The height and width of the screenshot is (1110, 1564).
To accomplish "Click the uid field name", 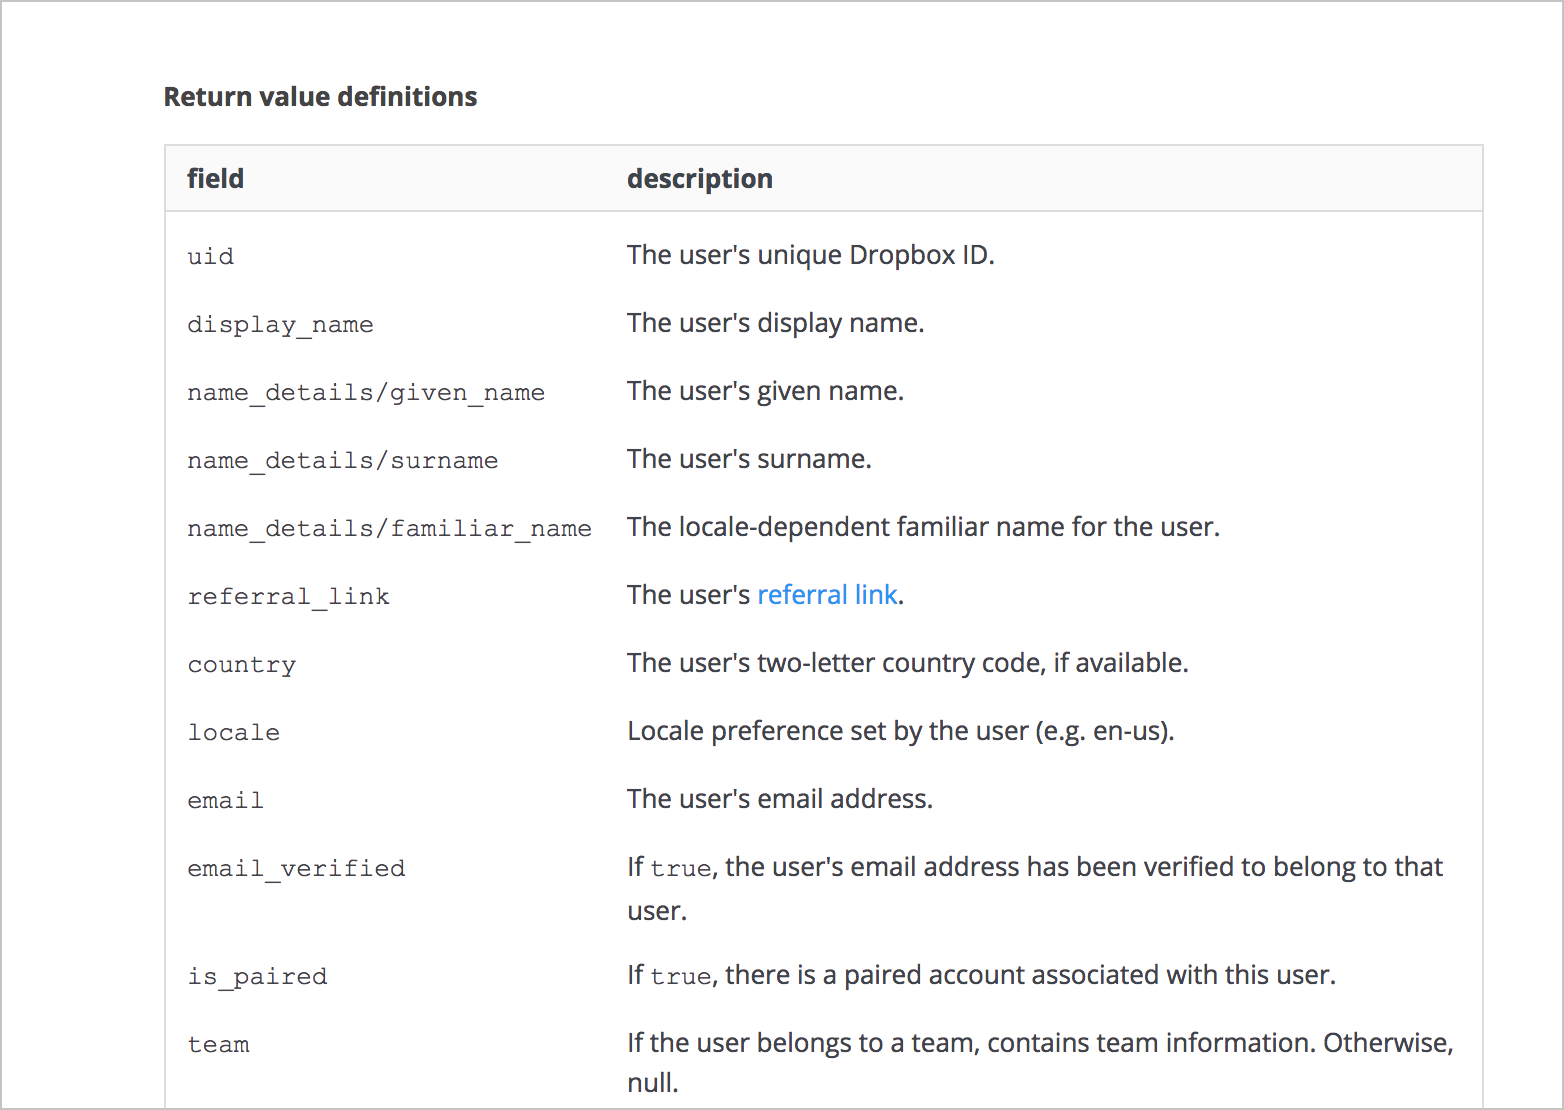I will (x=211, y=257).
